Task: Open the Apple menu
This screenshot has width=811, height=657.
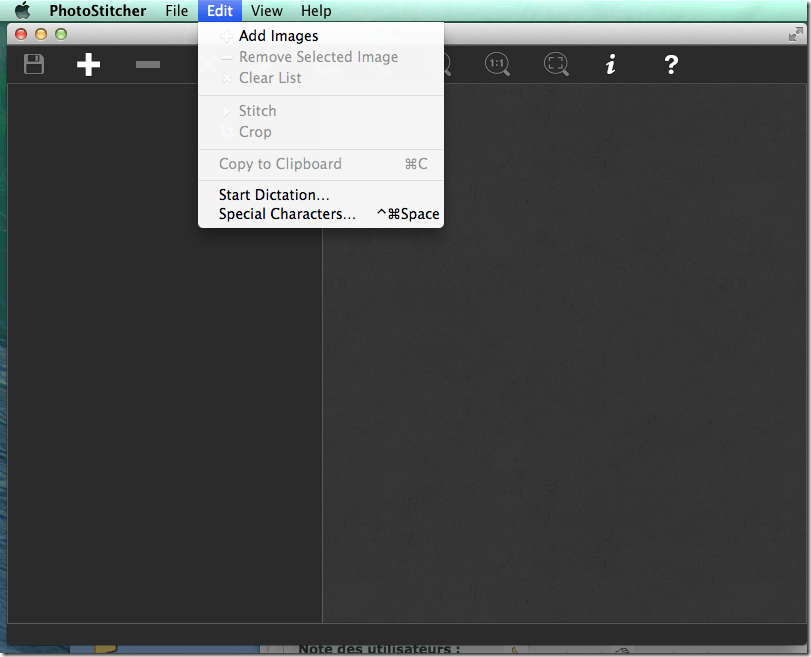Action: click(x=22, y=11)
